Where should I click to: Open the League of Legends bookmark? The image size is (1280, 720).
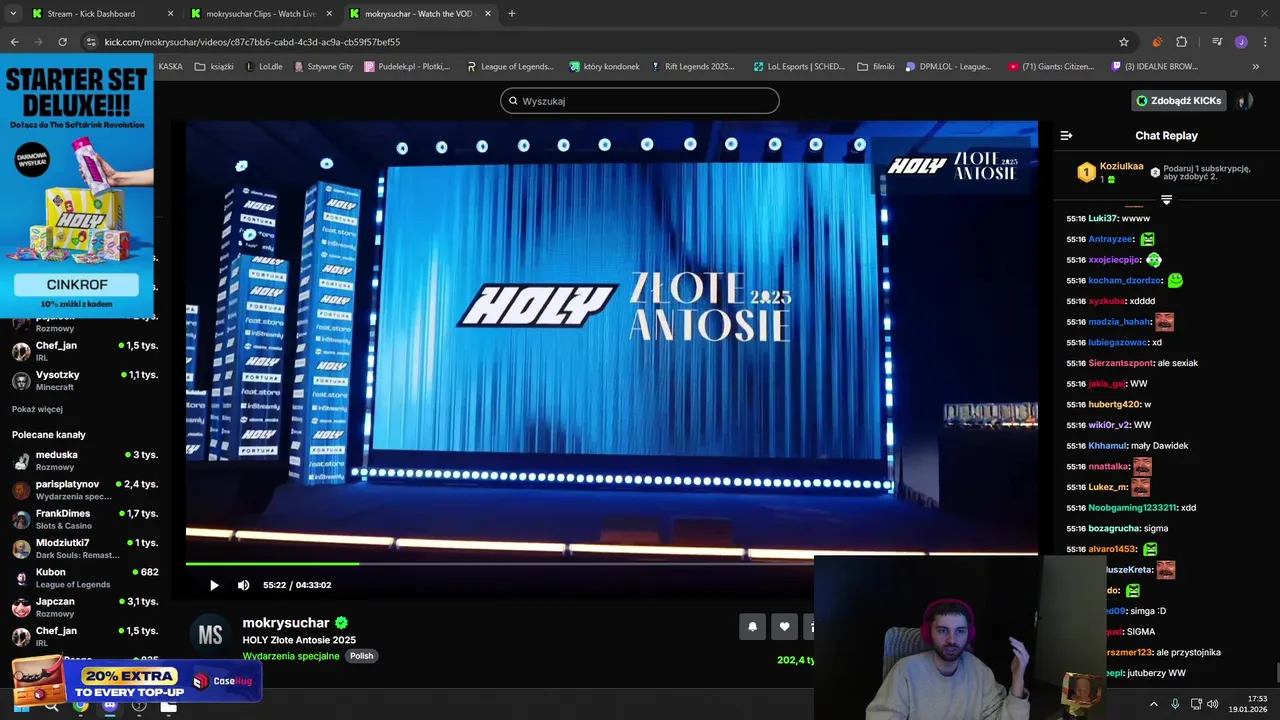510,67
